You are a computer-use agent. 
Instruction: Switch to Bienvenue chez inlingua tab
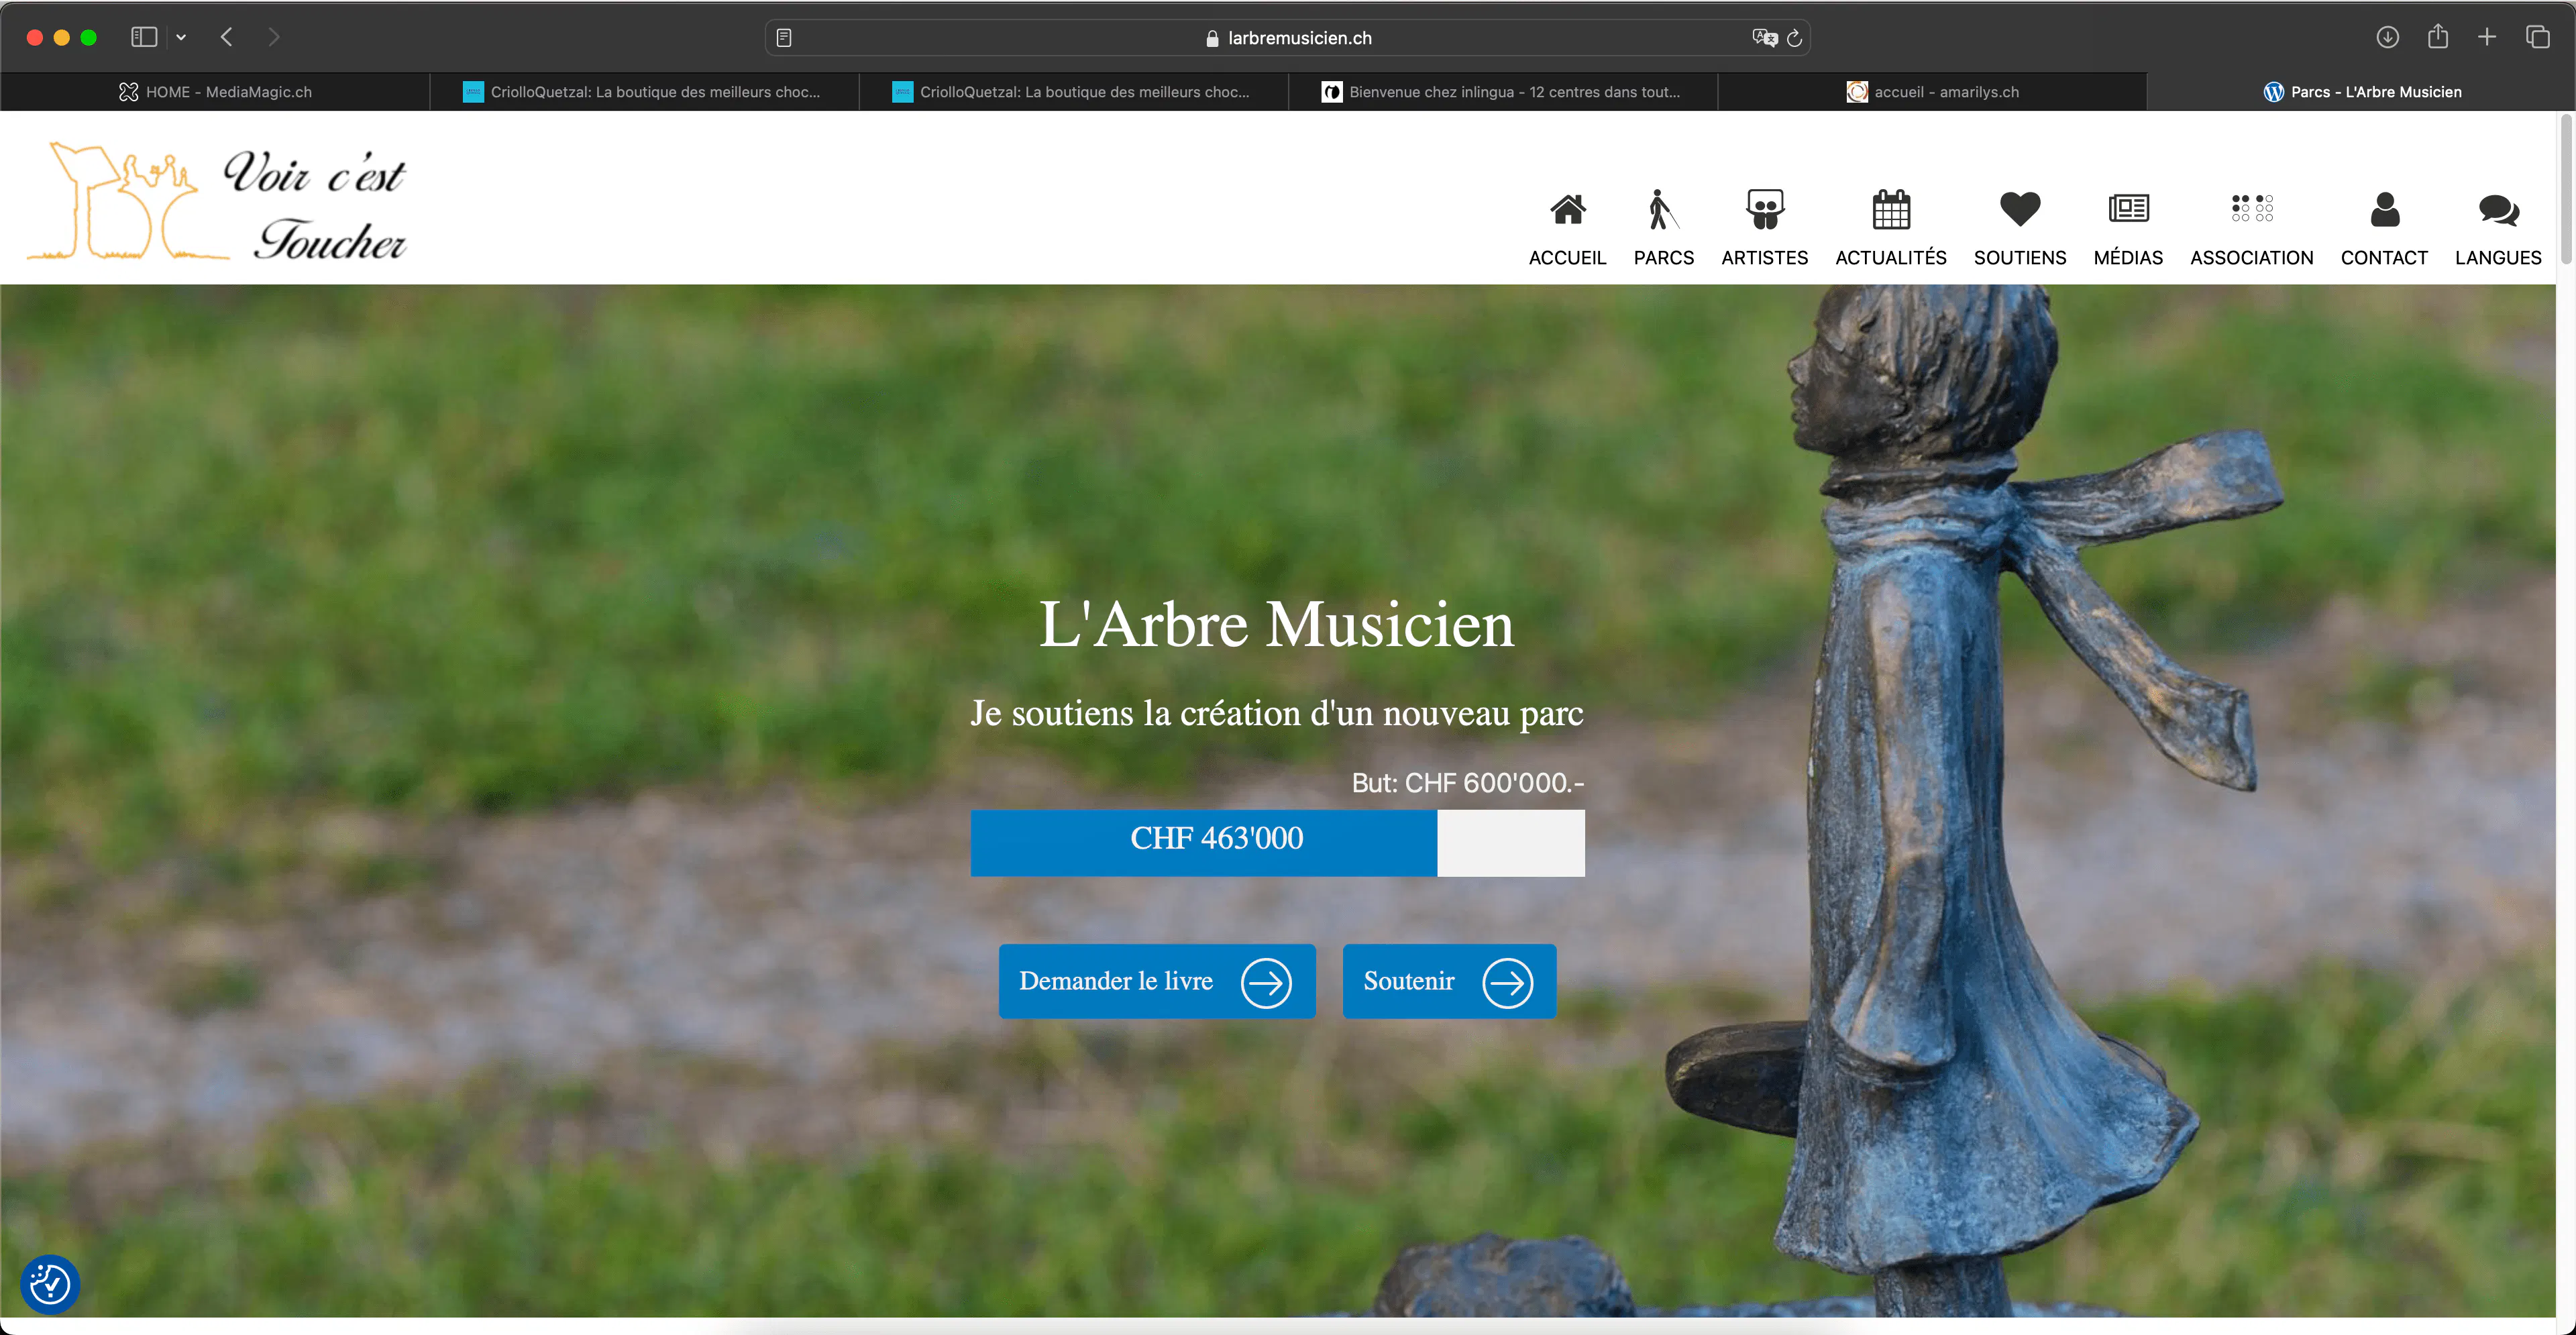pos(1502,92)
